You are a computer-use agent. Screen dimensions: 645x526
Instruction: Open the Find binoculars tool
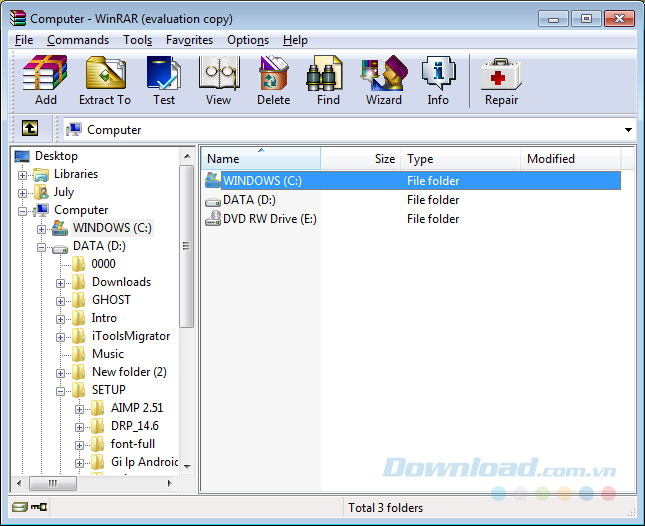tap(326, 80)
